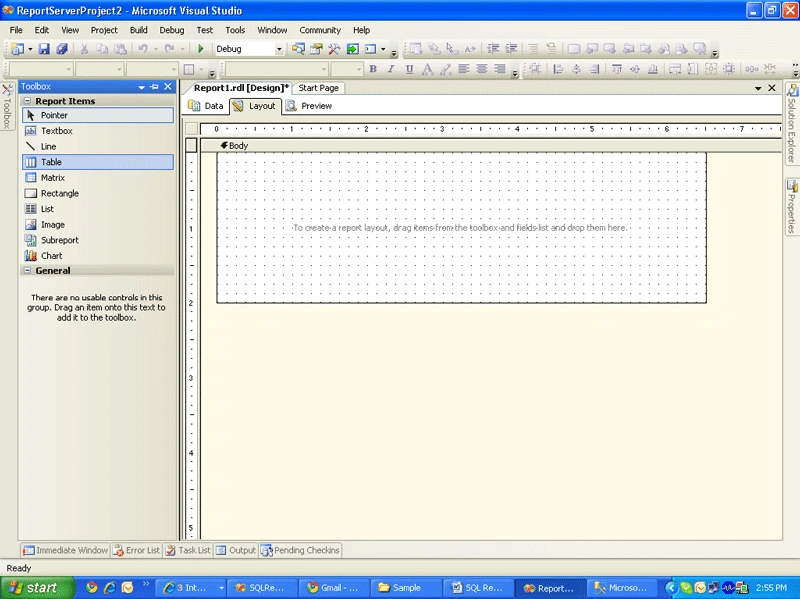This screenshot has width=800, height=599.
Task: Toggle Italic formatting
Action: coord(391,69)
